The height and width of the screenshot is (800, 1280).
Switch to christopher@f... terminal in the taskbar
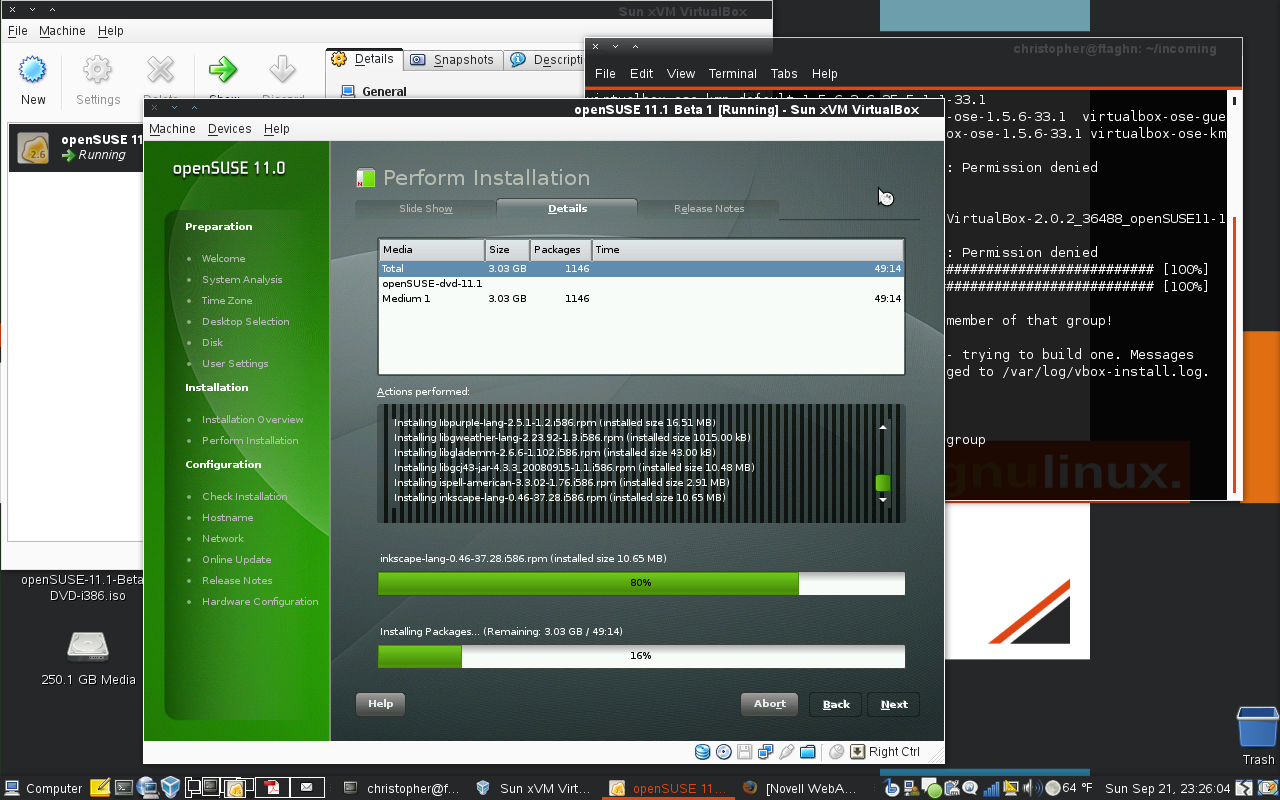click(x=401, y=788)
